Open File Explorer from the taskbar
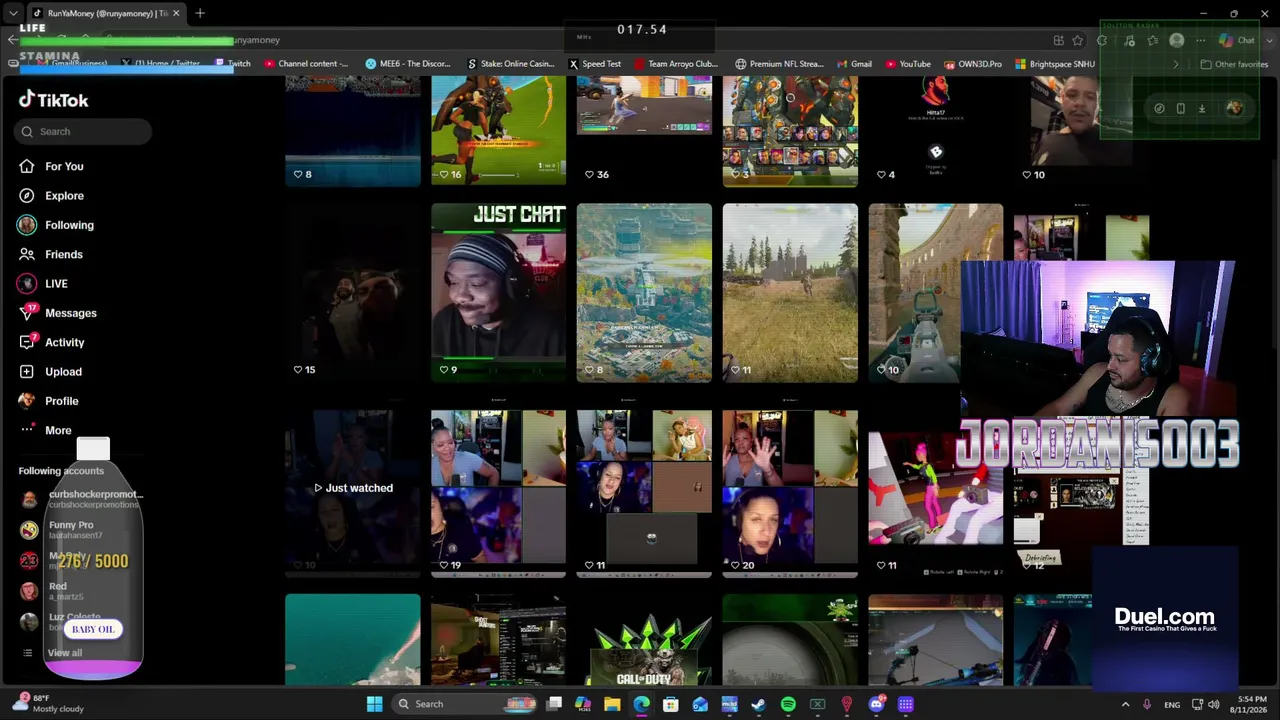The height and width of the screenshot is (720, 1280). coord(612,704)
